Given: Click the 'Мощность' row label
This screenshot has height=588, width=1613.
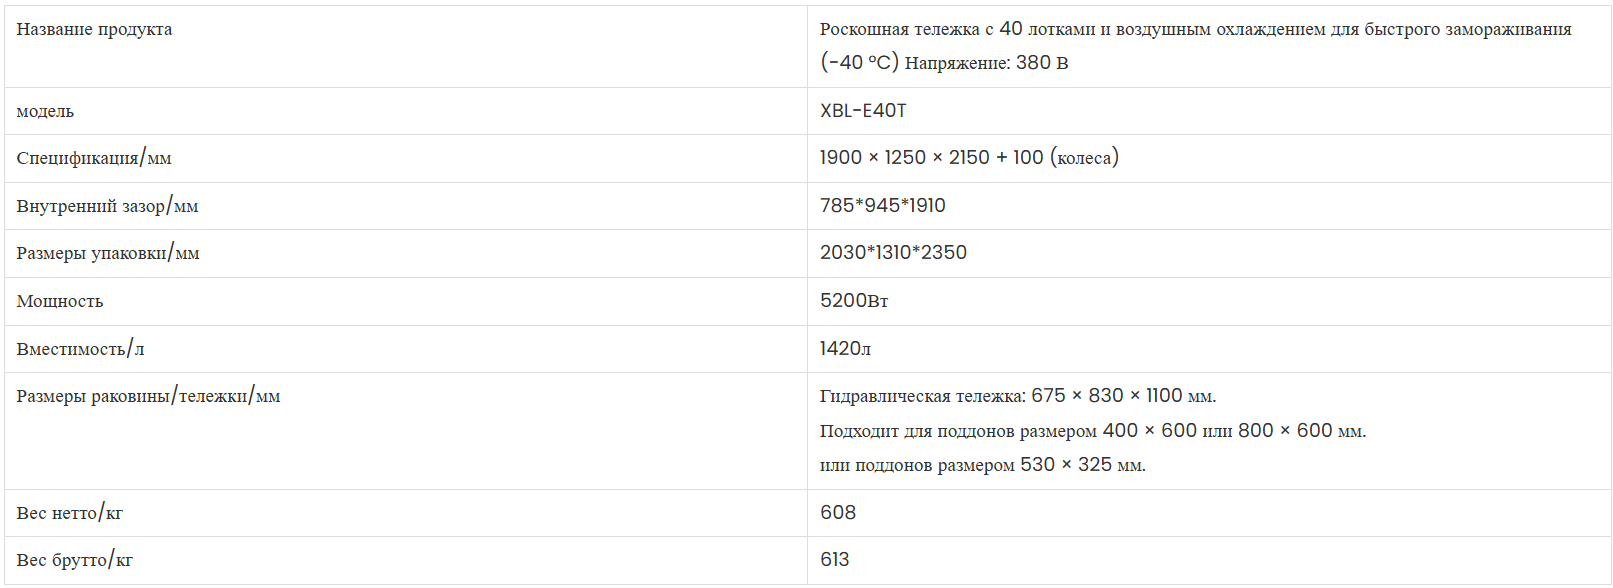Looking at the screenshot, I should pyautogui.click(x=60, y=301).
